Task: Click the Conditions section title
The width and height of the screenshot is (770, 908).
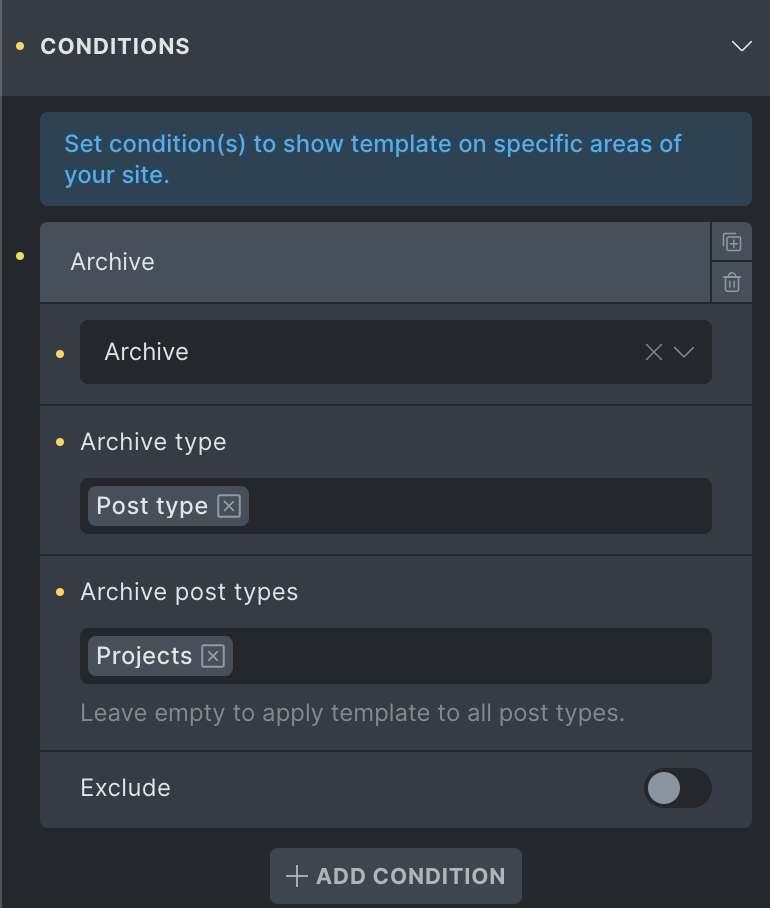Action: coord(115,46)
